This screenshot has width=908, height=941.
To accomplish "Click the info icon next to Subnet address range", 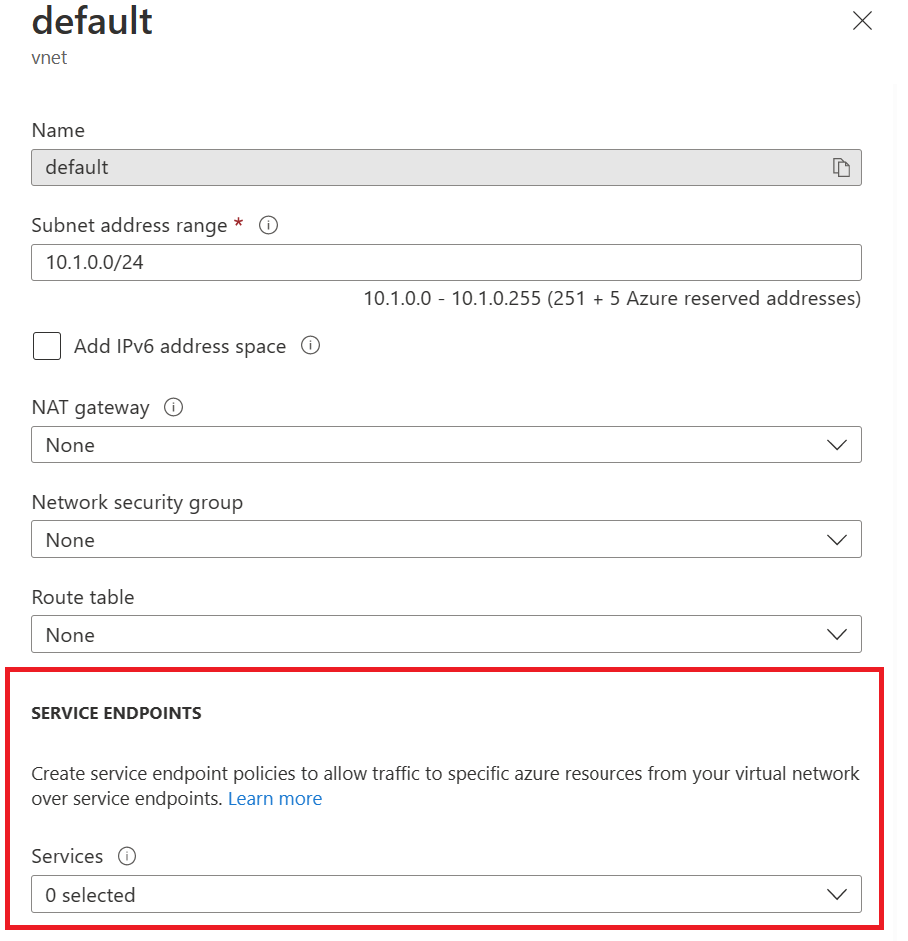I will (267, 225).
